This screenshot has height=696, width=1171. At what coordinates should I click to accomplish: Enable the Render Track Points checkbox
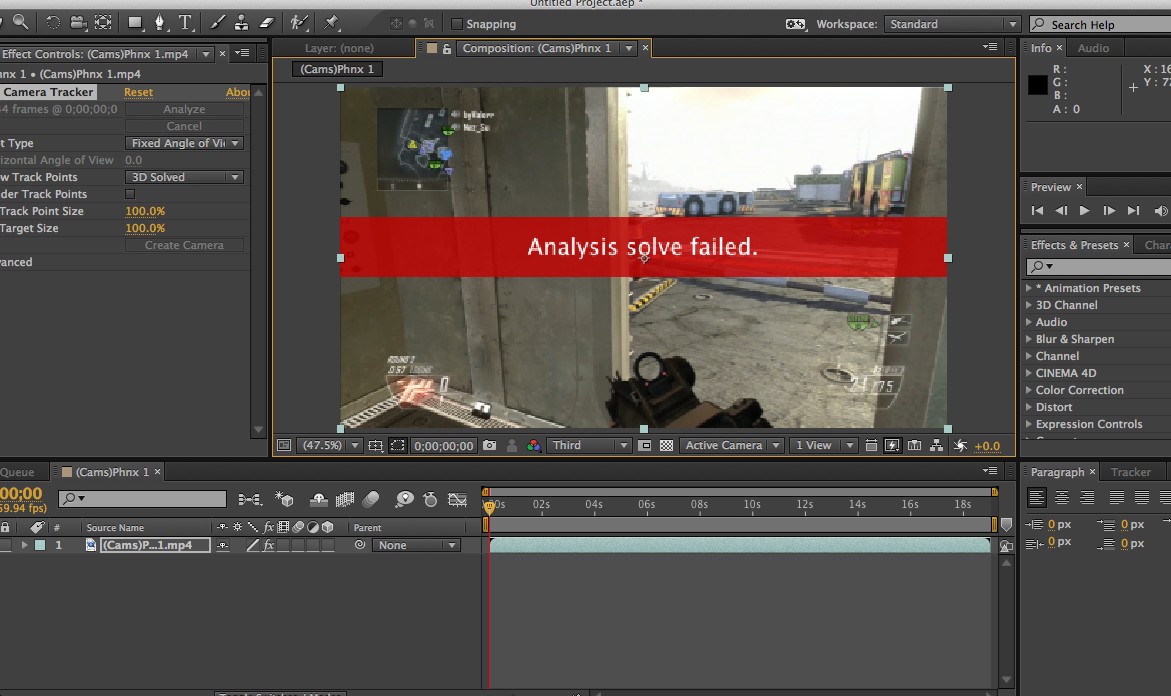pyautogui.click(x=130, y=194)
